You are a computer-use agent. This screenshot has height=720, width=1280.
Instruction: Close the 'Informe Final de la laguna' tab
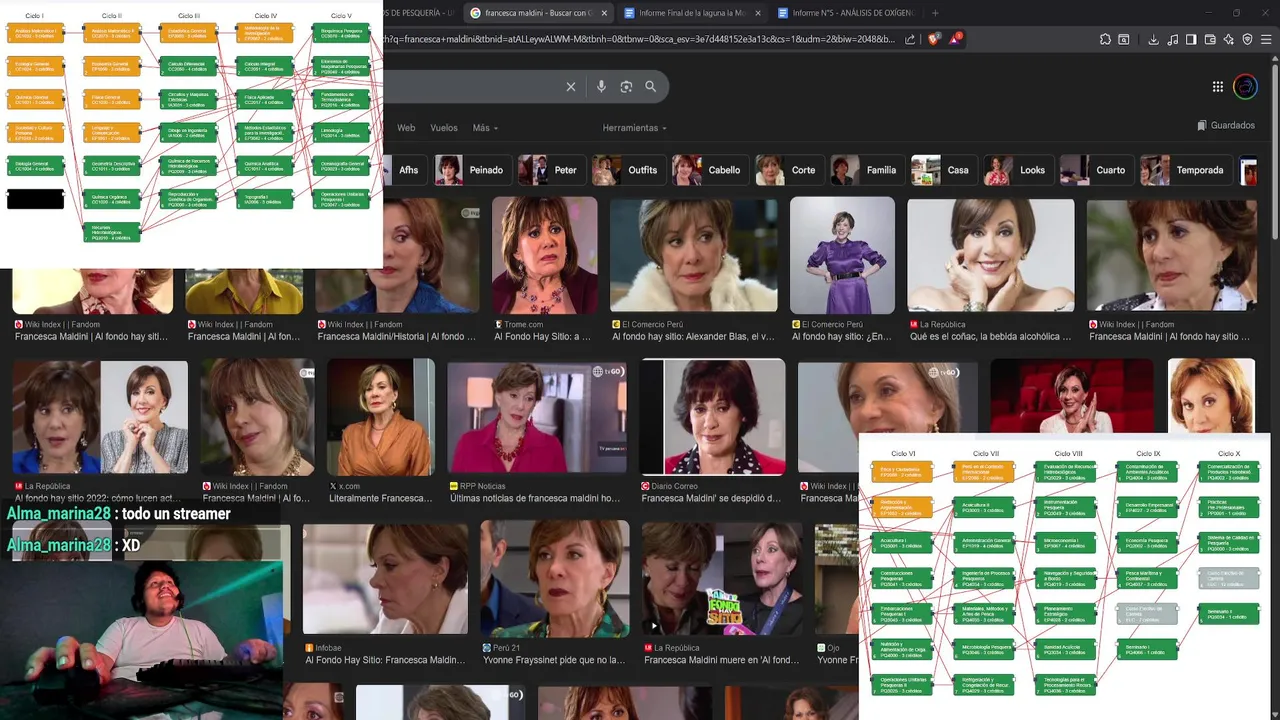coord(757,13)
